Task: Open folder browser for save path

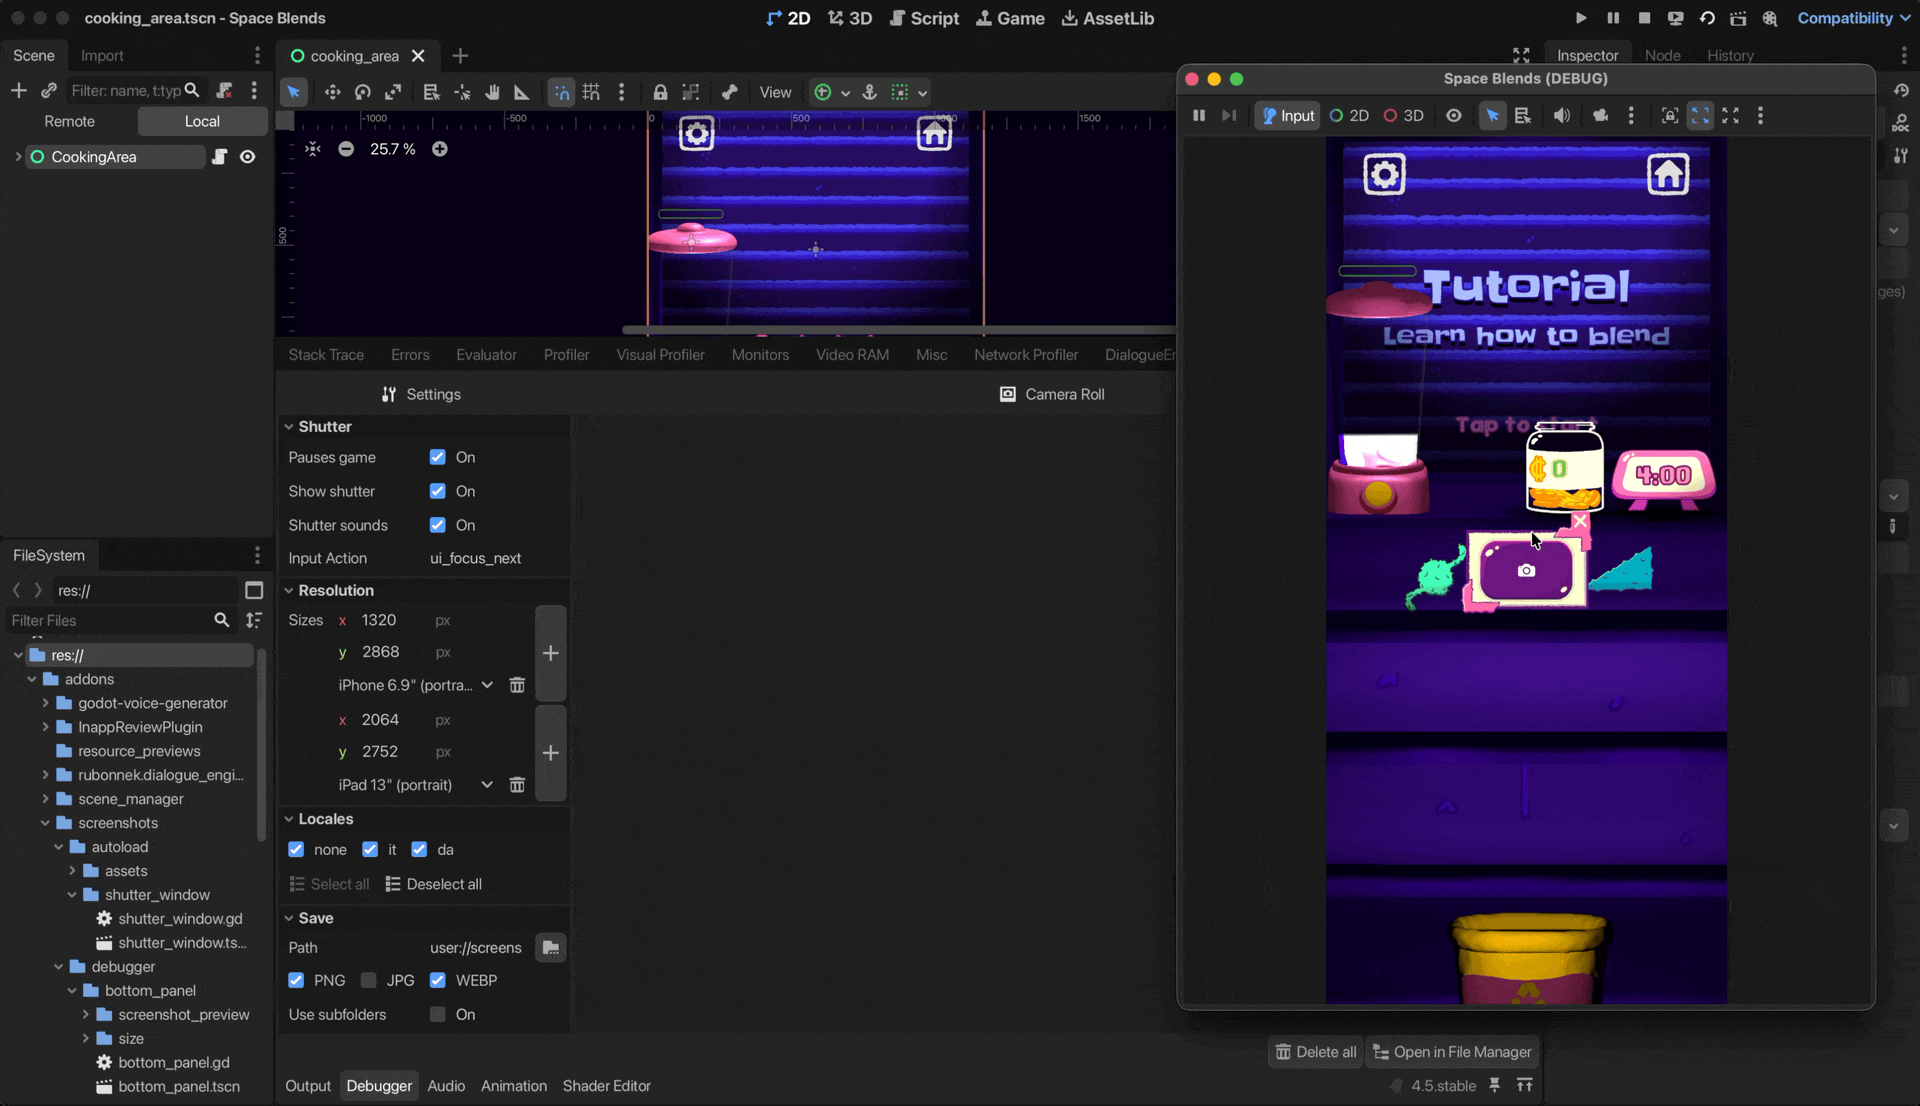Action: pyautogui.click(x=550, y=948)
